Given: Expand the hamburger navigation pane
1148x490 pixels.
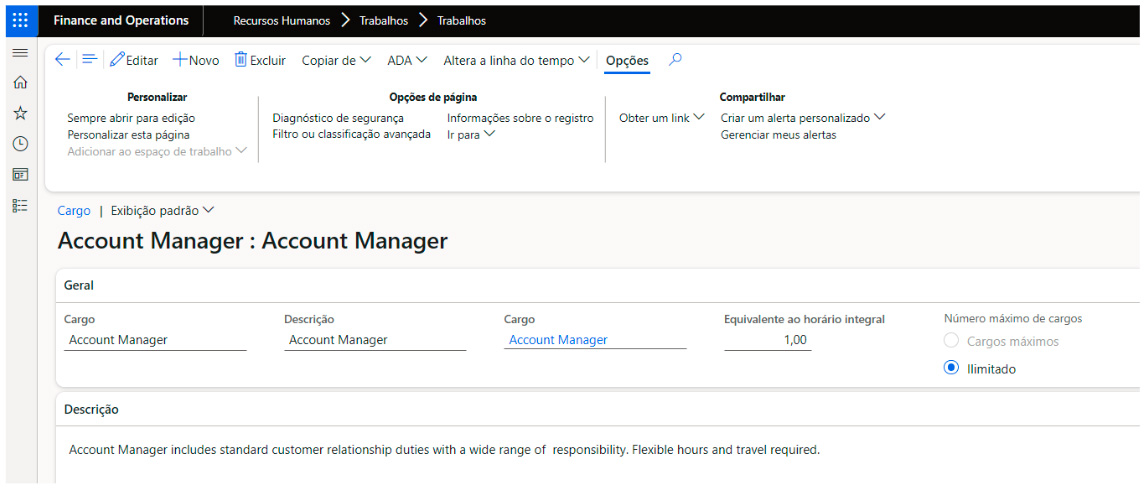Looking at the screenshot, I should pos(19,52).
